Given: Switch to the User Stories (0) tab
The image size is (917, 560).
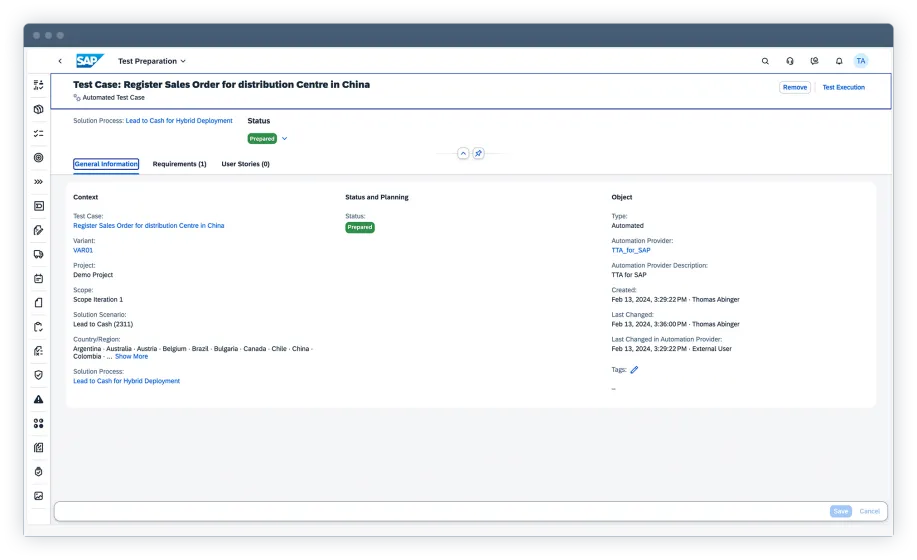Looking at the screenshot, I should 245,164.
